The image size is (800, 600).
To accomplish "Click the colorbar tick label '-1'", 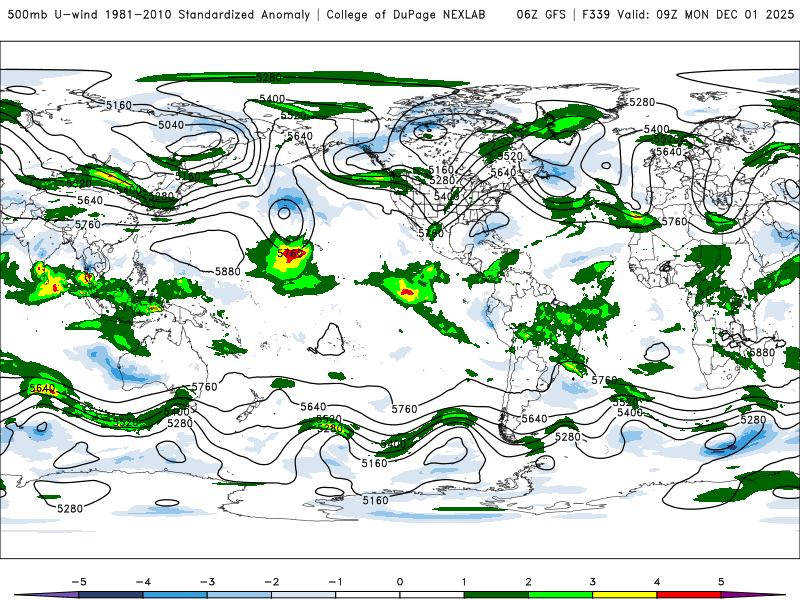I will tap(336, 582).
